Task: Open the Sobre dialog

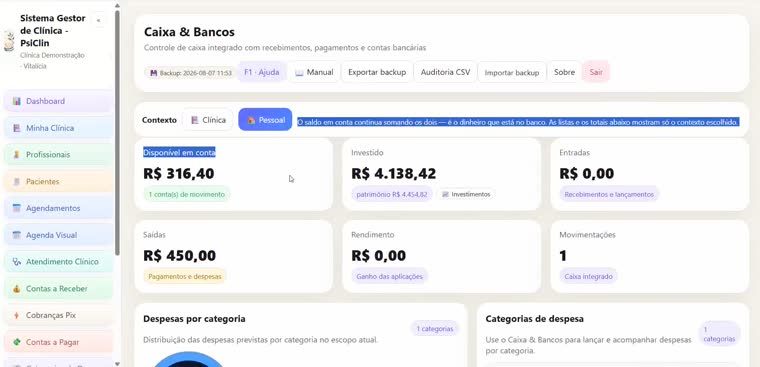Action: pos(564,72)
